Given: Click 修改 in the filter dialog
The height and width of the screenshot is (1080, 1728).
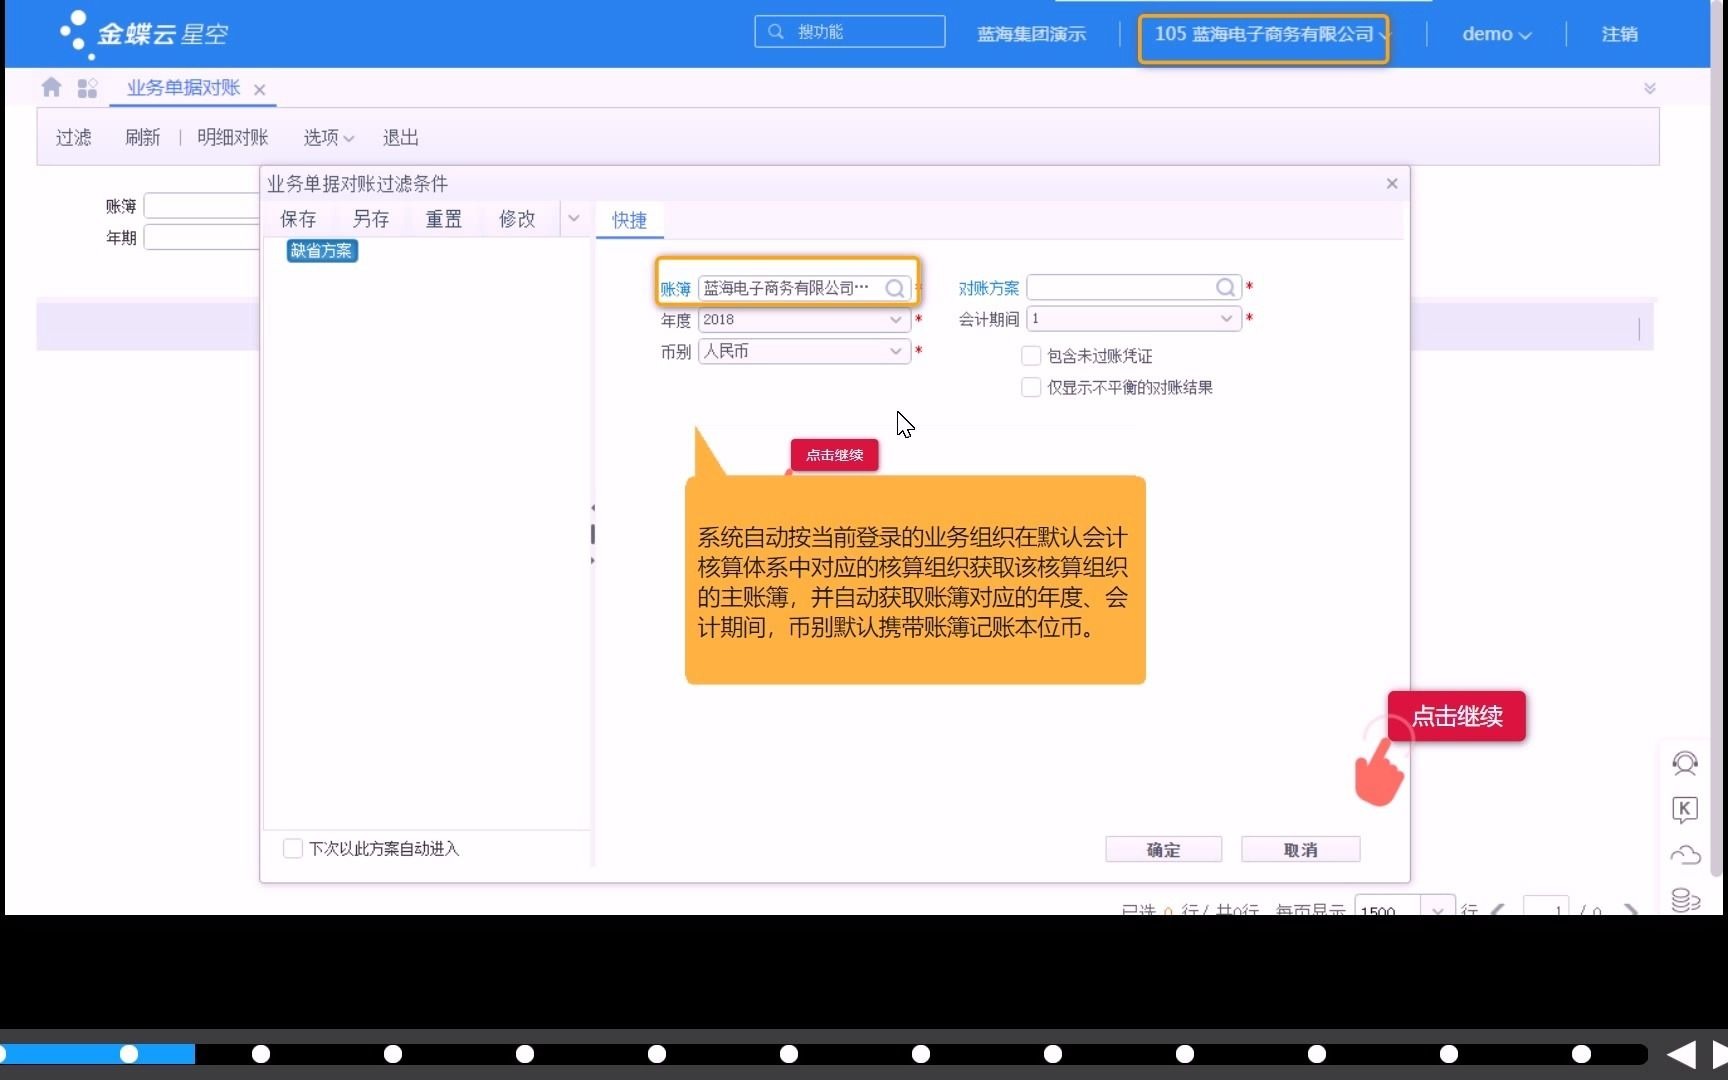Looking at the screenshot, I should pos(517,219).
